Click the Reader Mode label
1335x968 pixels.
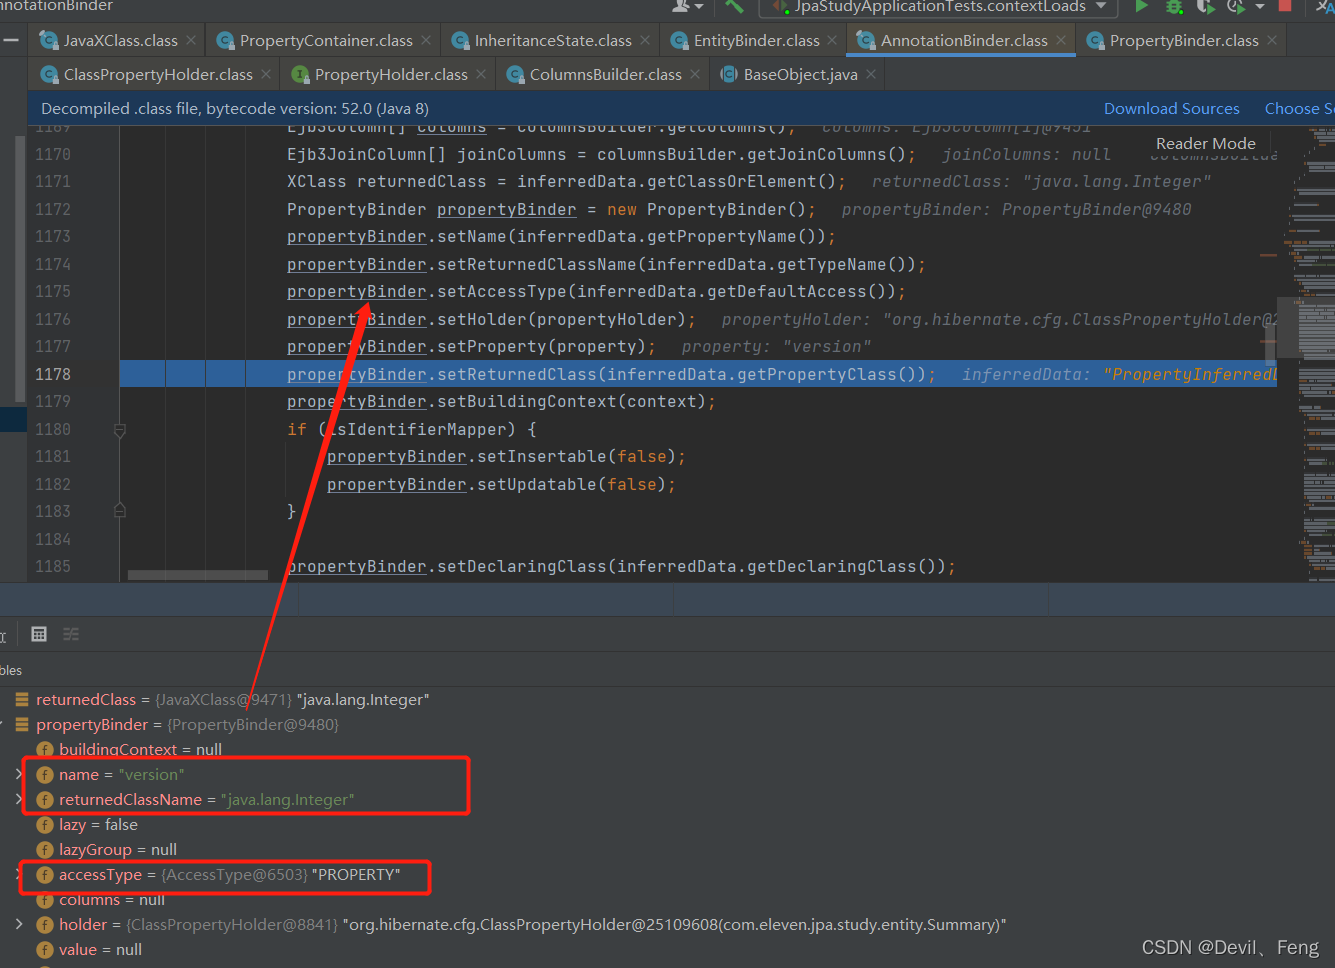point(1205,144)
